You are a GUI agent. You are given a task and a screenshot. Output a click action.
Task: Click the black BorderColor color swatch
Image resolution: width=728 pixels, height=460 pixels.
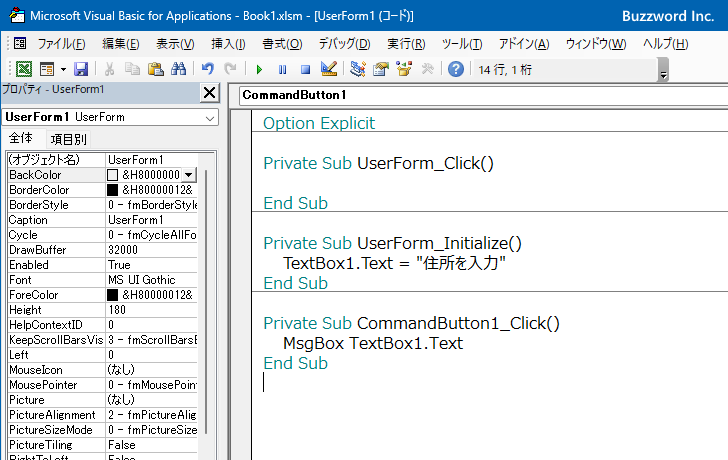112,190
